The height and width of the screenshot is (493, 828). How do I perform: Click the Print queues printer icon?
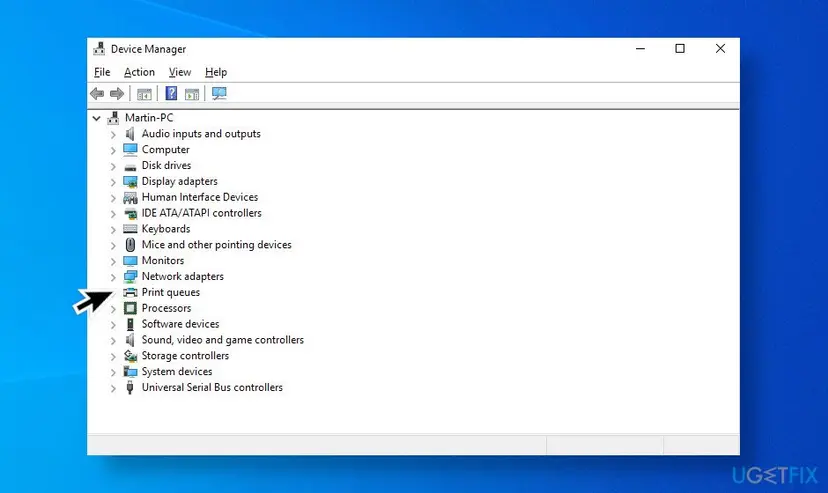coord(130,292)
